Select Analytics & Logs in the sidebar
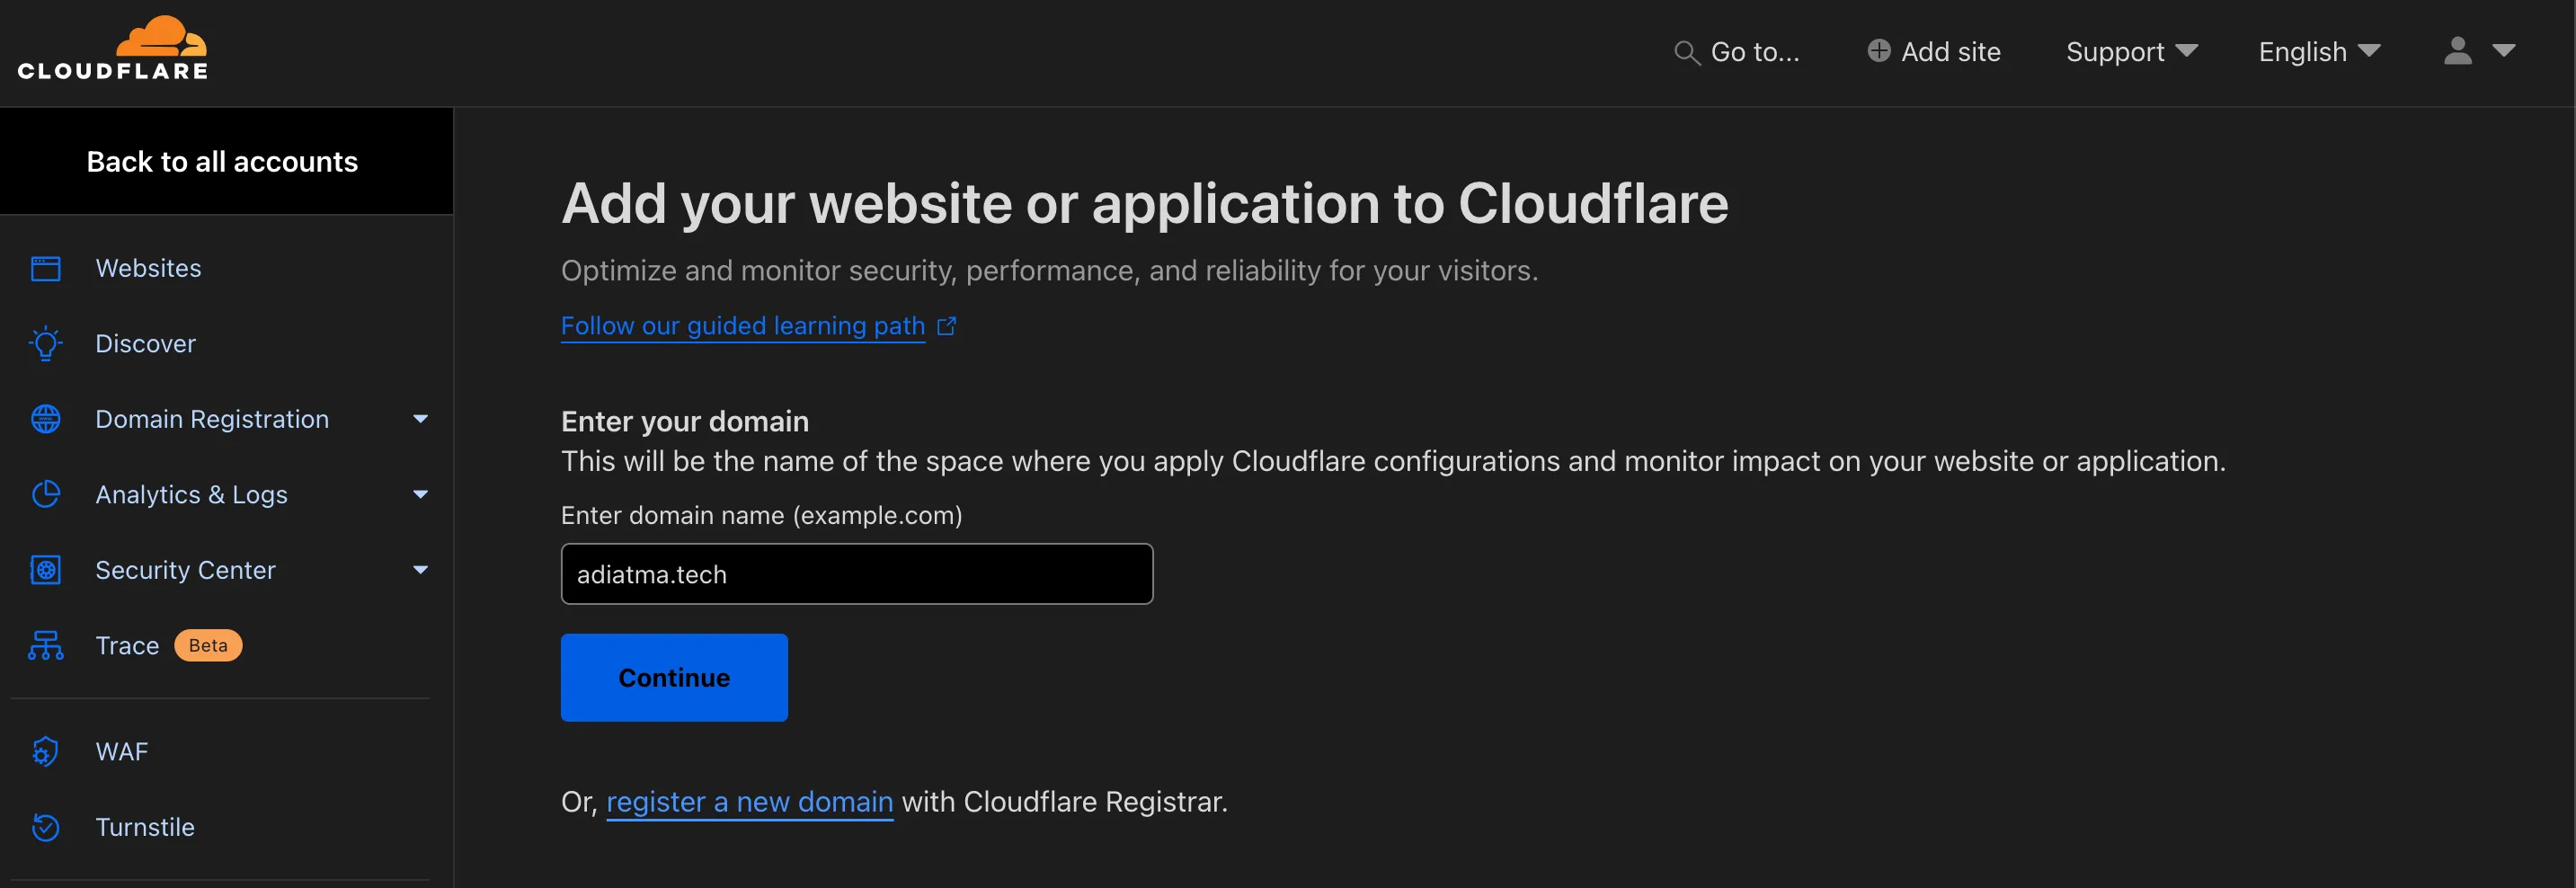Image resolution: width=2576 pixels, height=888 pixels. pyautogui.click(x=191, y=494)
